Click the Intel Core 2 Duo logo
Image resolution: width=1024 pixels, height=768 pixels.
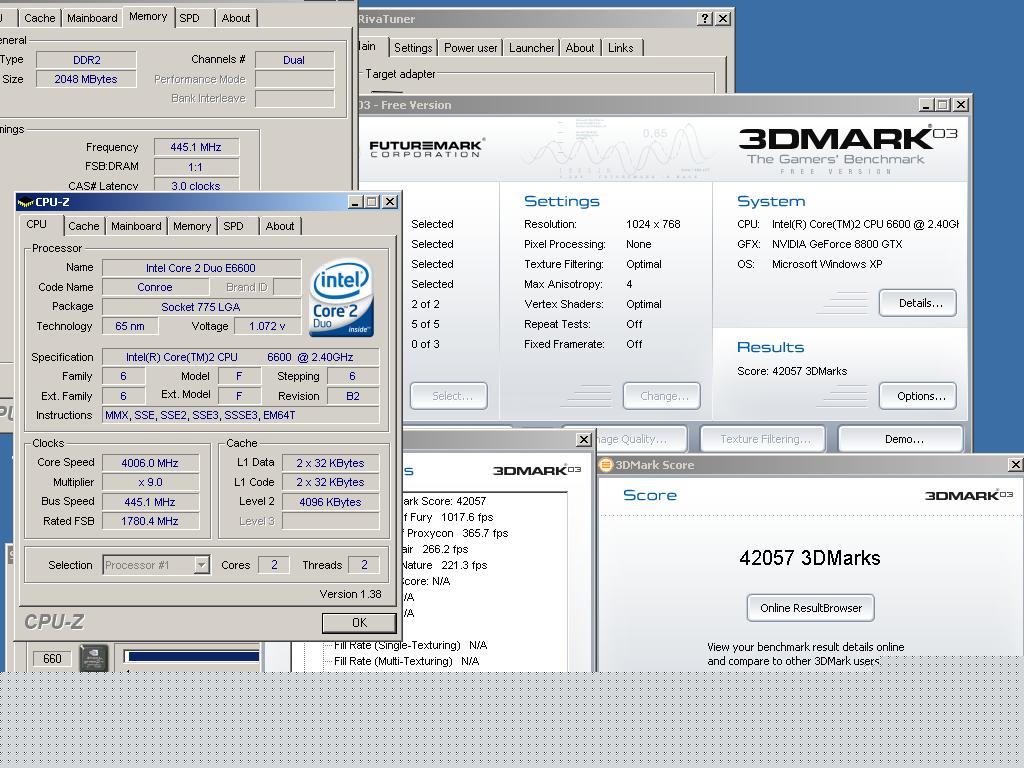tap(341, 298)
